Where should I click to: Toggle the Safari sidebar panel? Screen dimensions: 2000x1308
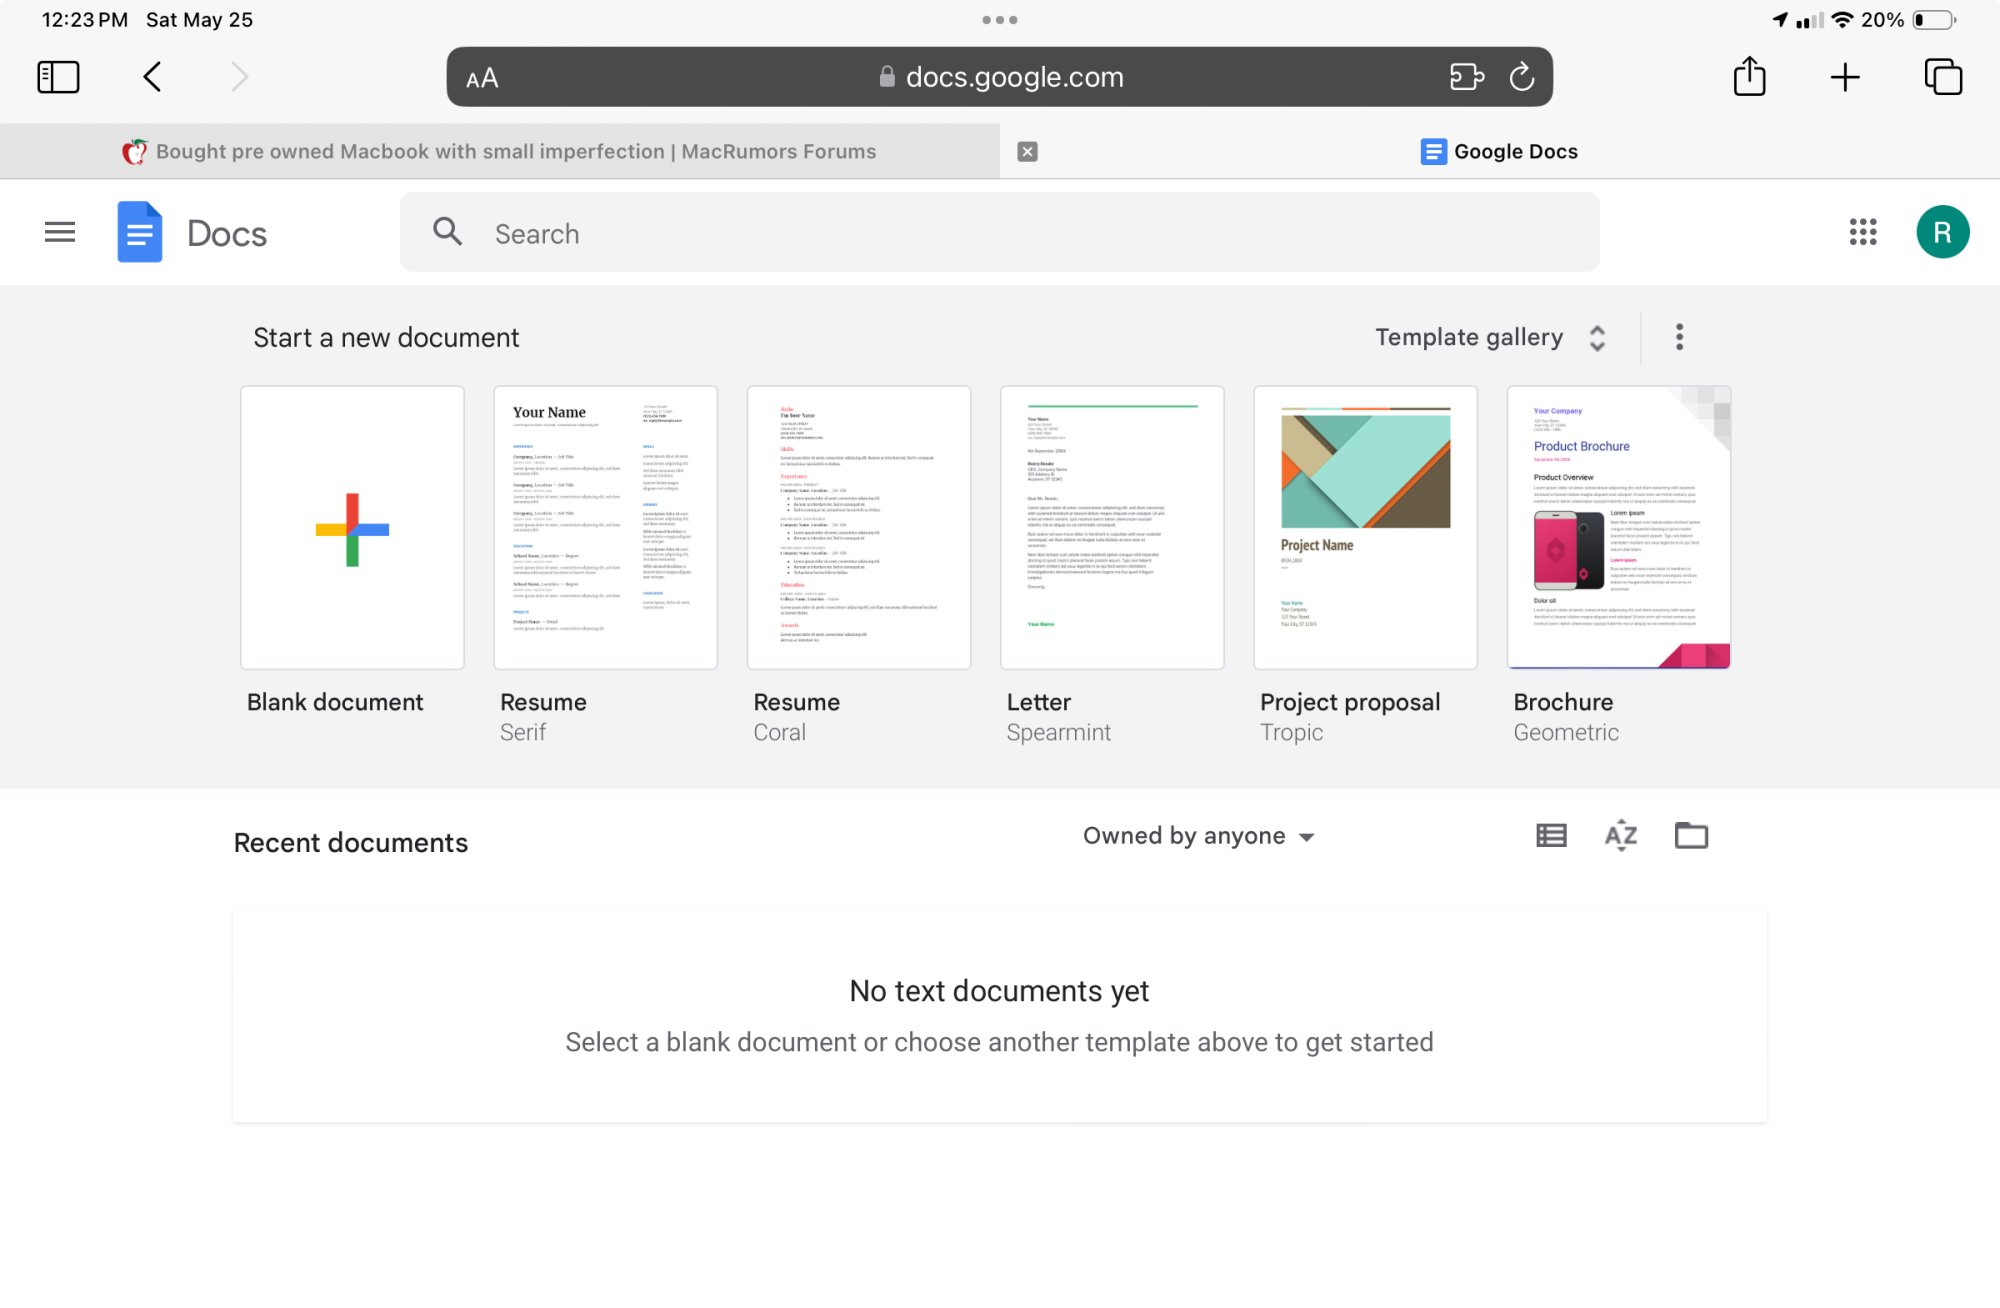point(58,77)
